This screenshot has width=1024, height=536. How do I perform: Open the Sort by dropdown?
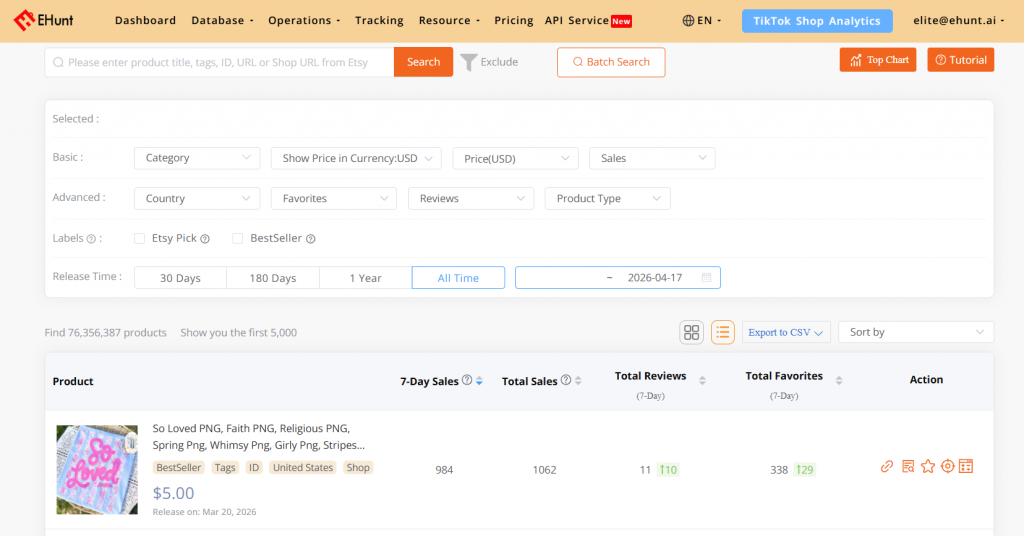click(916, 332)
